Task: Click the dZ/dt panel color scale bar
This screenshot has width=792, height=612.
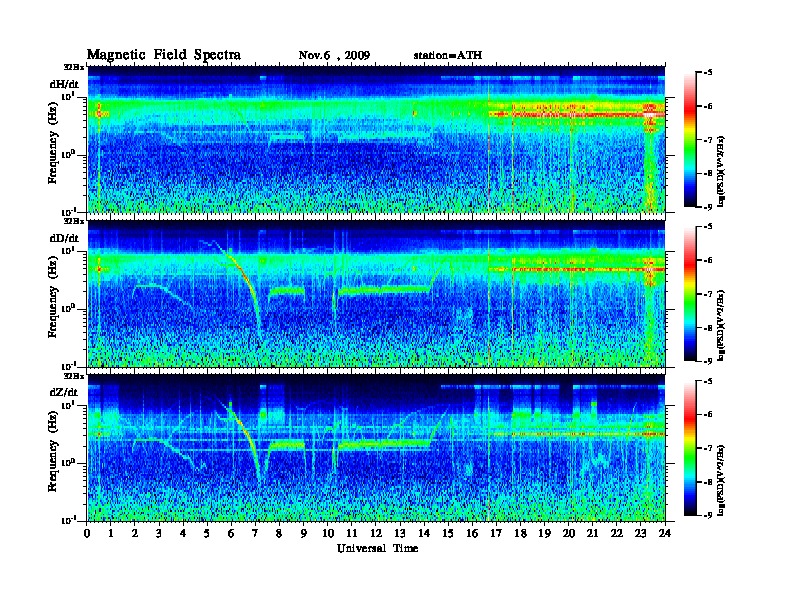Action: (x=690, y=448)
